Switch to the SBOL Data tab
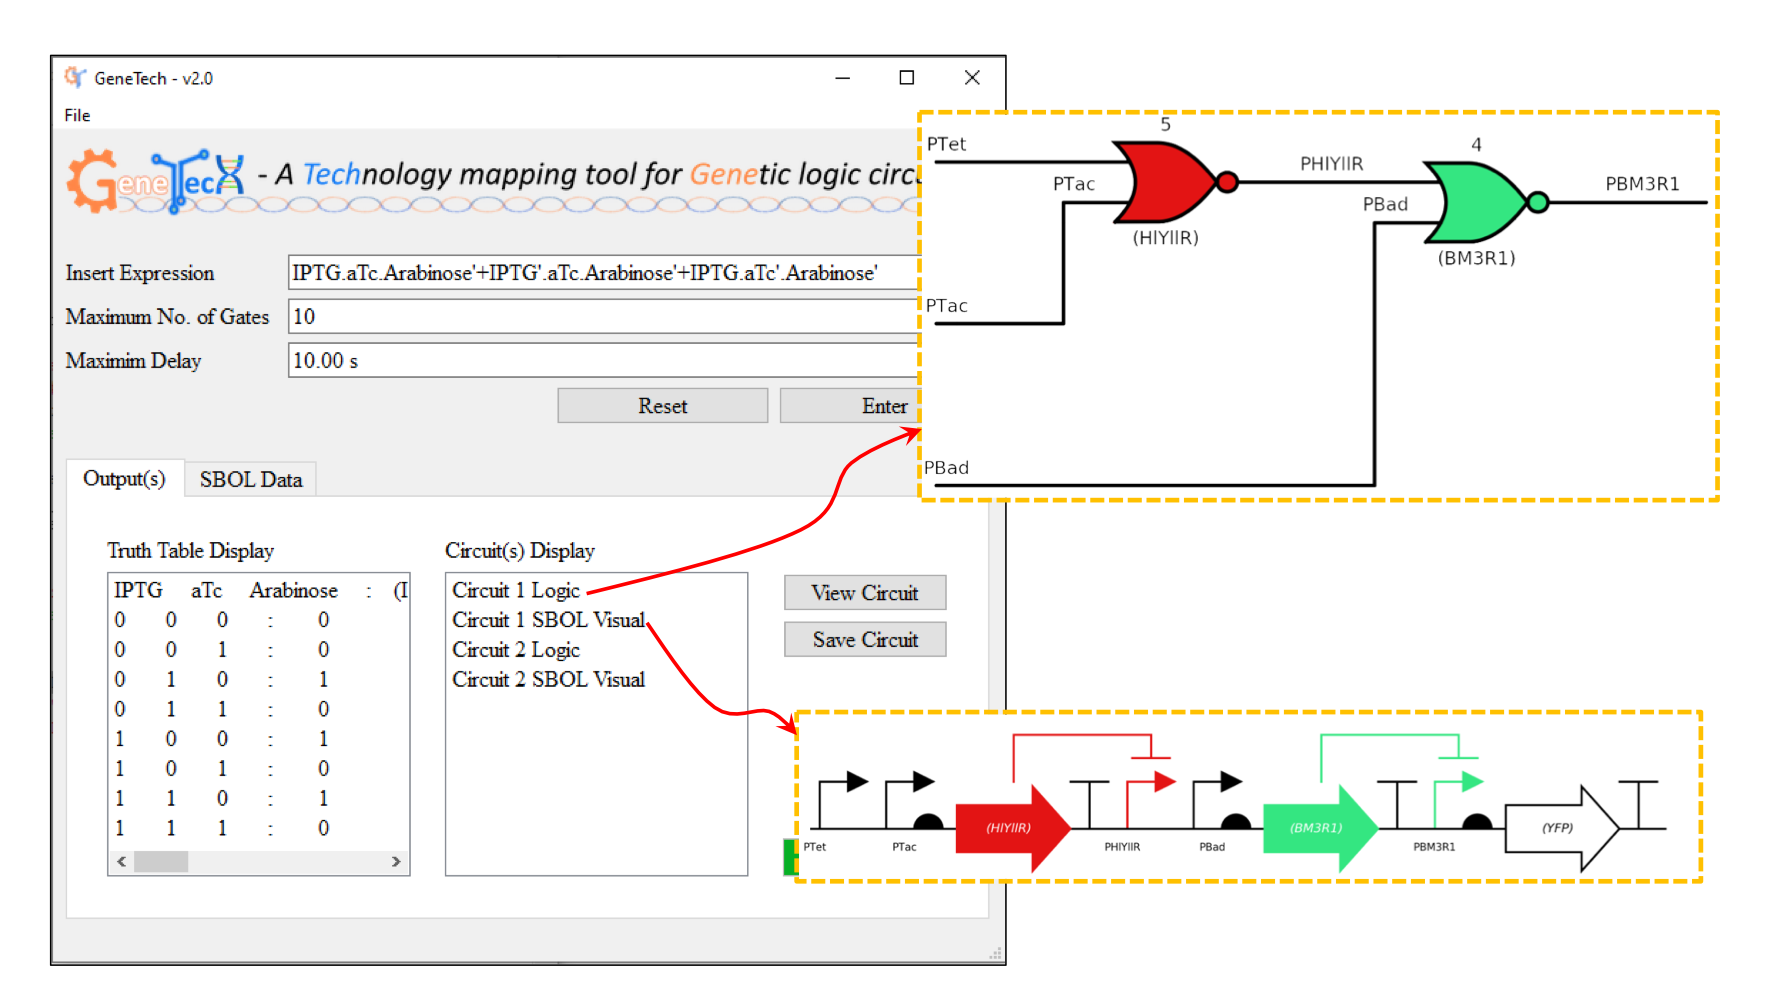Image resolution: width=1774 pixels, height=981 pixels. coord(250,479)
